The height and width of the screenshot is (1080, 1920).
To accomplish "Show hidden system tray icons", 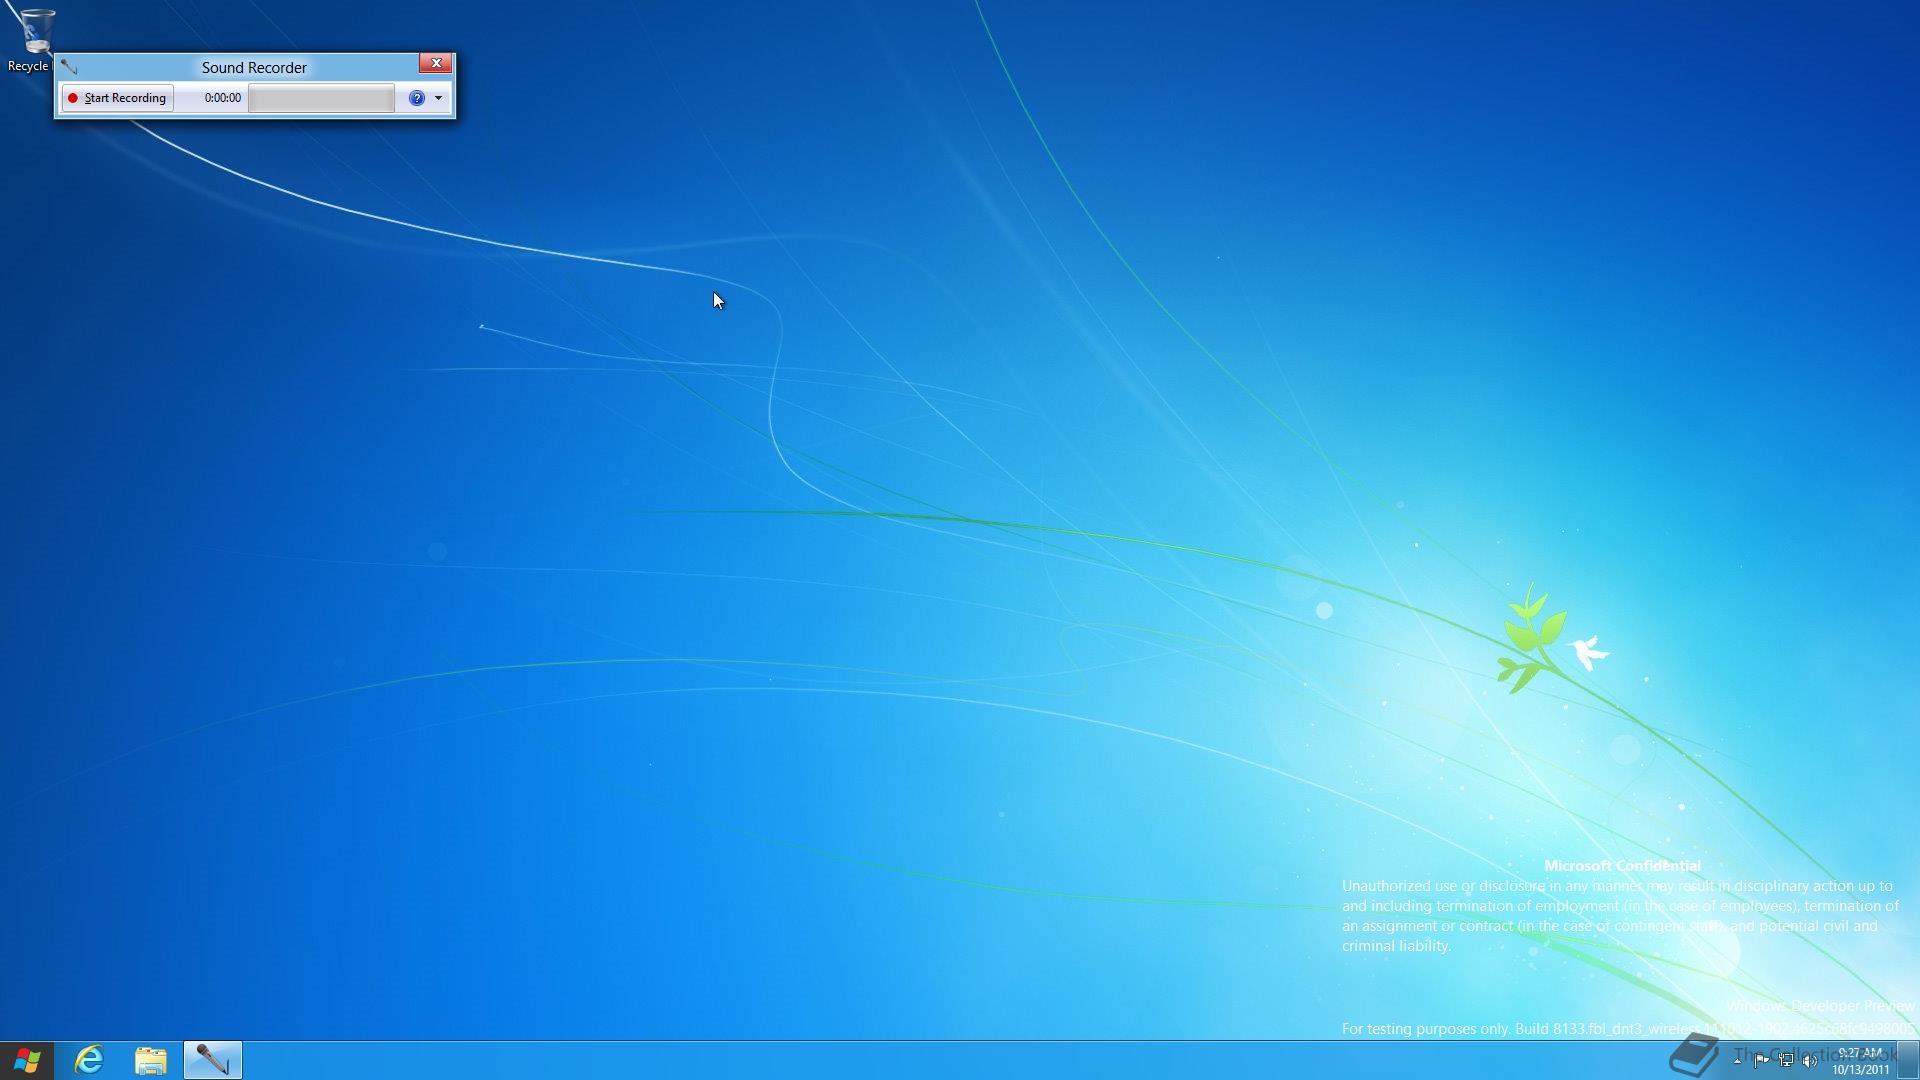I will click(1737, 1061).
